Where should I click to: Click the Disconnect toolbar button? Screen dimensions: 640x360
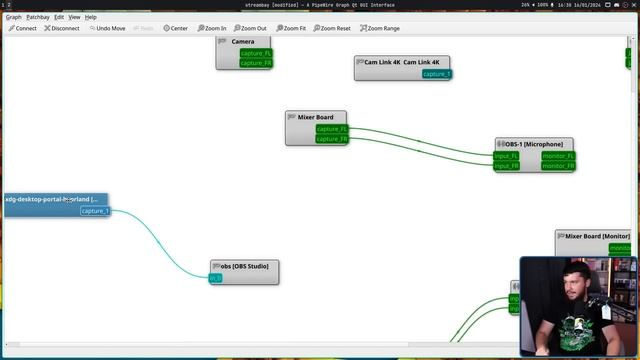tap(62, 28)
